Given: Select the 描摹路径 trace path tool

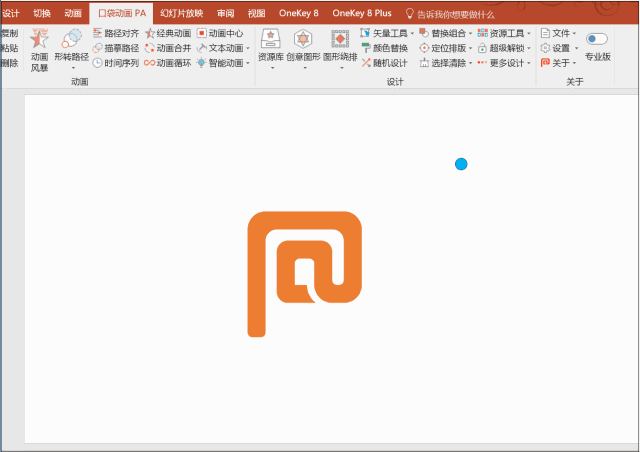Looking at the screenshot, I should click(x=116, y=48).
